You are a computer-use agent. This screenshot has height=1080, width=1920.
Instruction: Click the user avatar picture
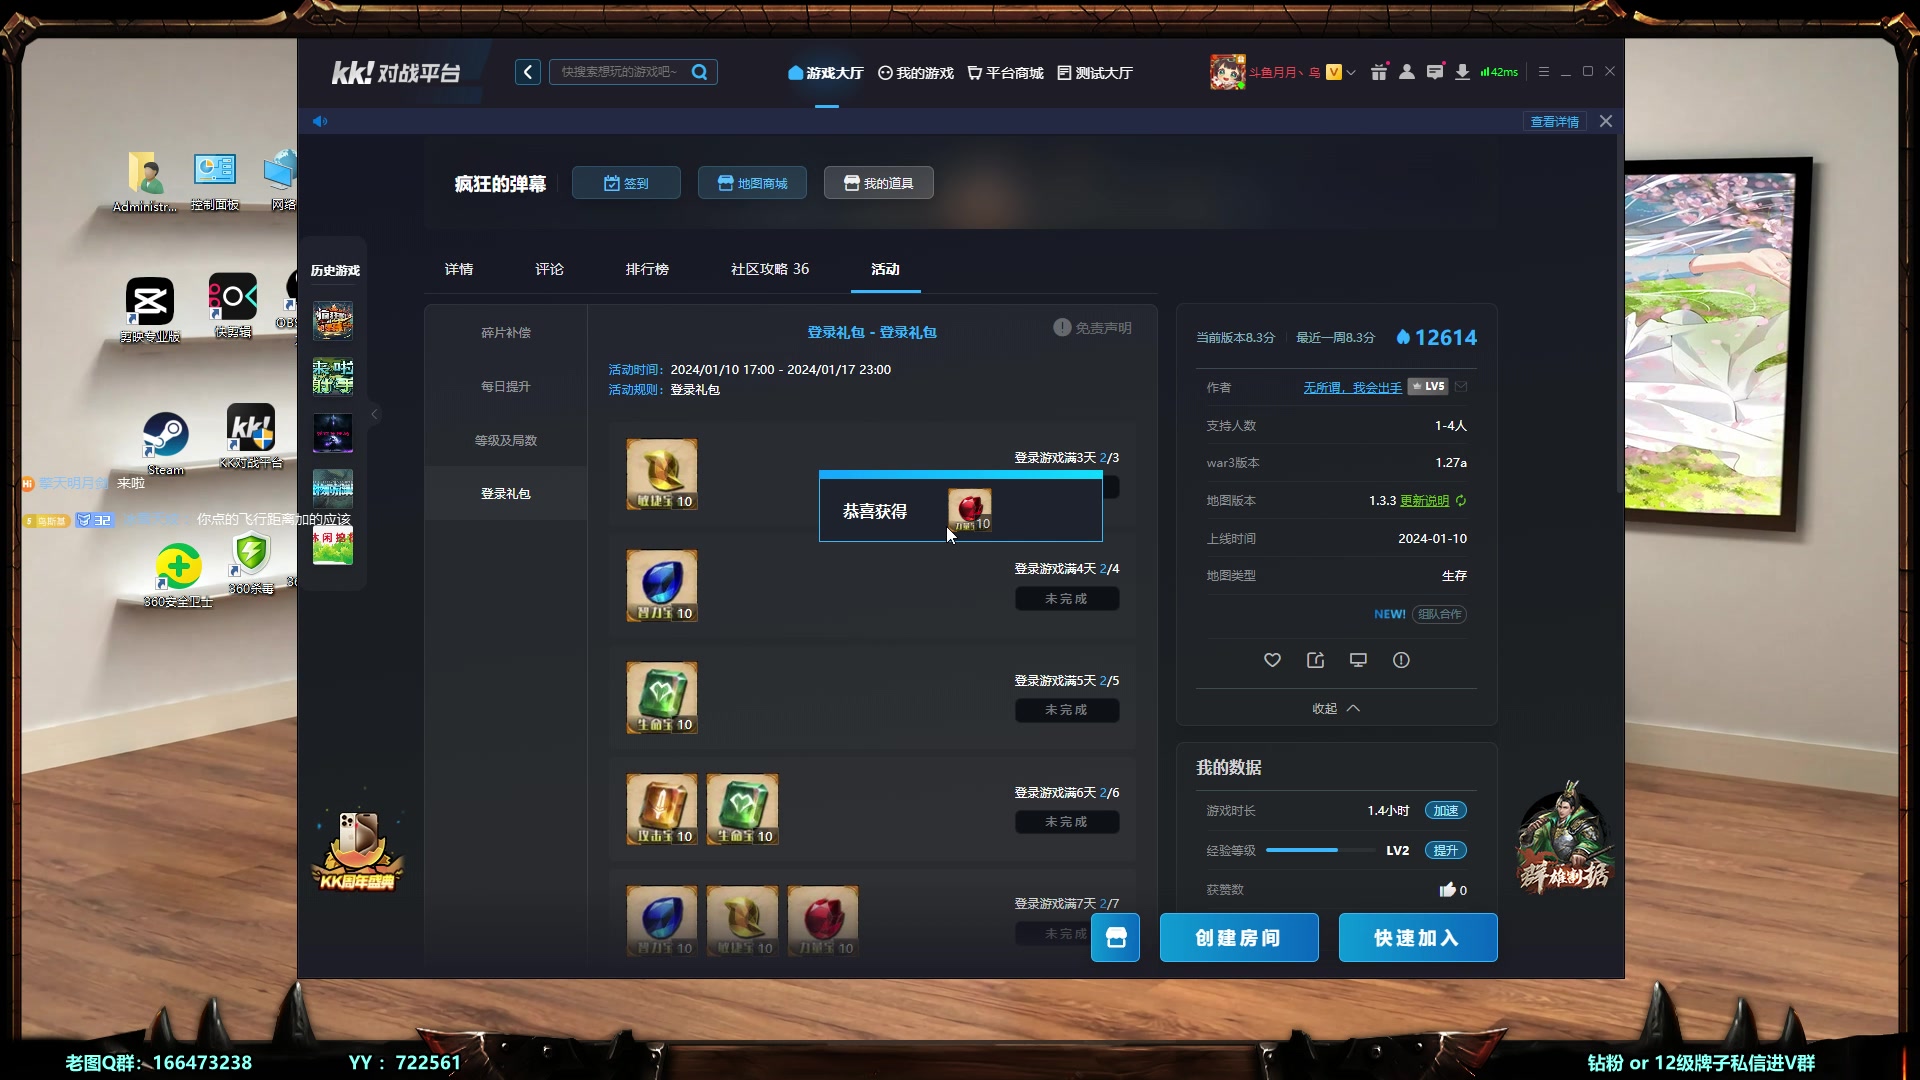point(1227,72)
